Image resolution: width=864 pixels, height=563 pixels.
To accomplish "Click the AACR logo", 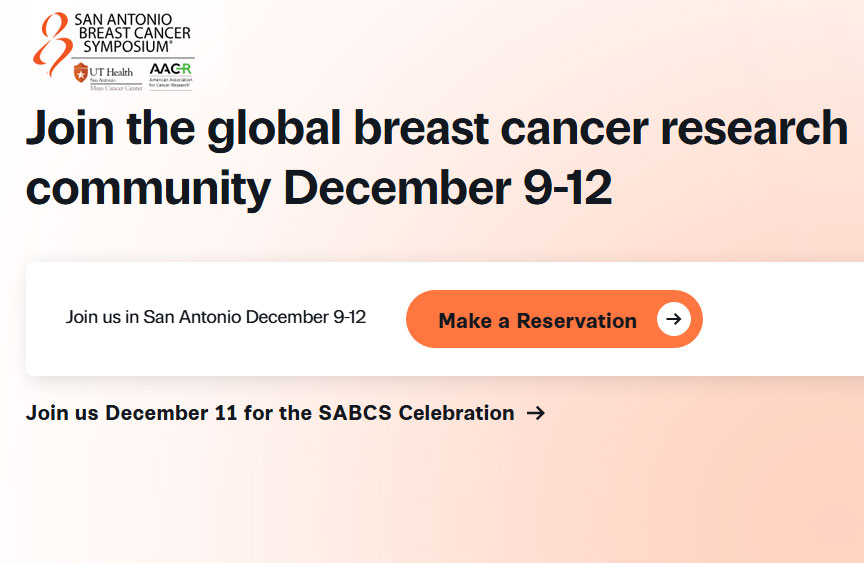I will pyautogui.click(x=169, y=68).
